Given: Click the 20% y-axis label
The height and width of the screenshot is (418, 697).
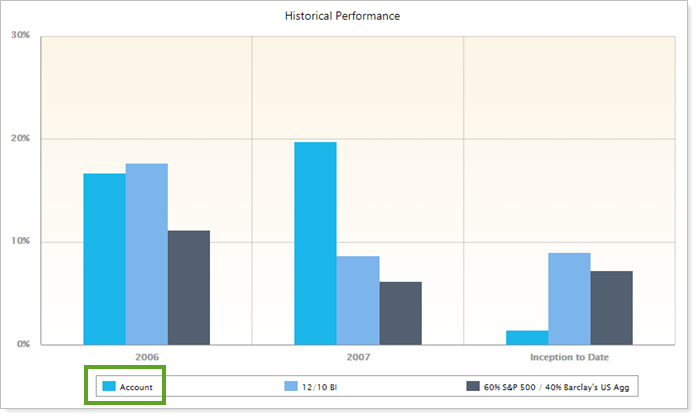Looking at the screenshot, I should pos(20,138).
